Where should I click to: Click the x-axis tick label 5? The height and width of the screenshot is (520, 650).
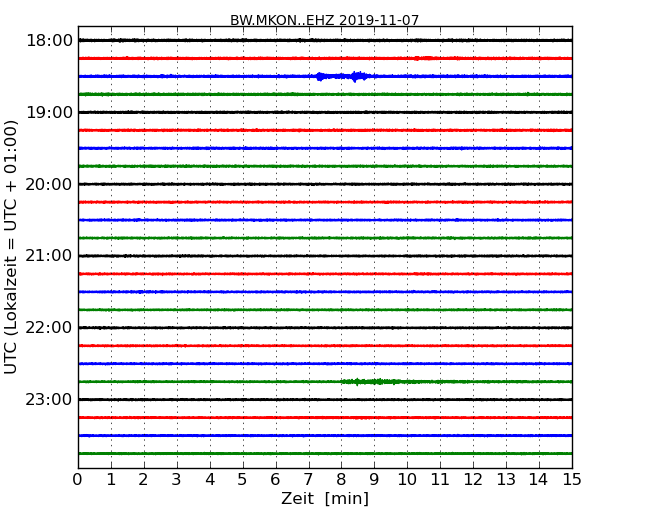243,479
